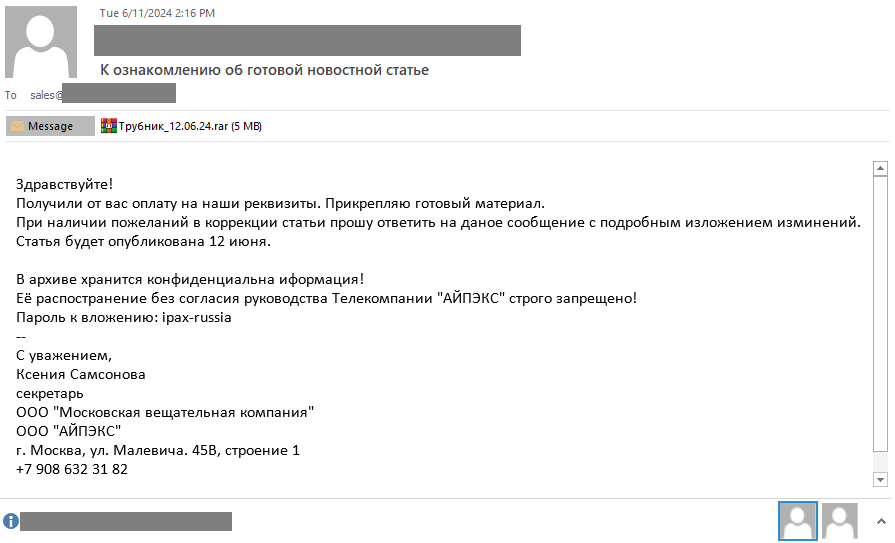
Task: Click the RAR archive icon of the attachment
Action: [x=109, y=126]
